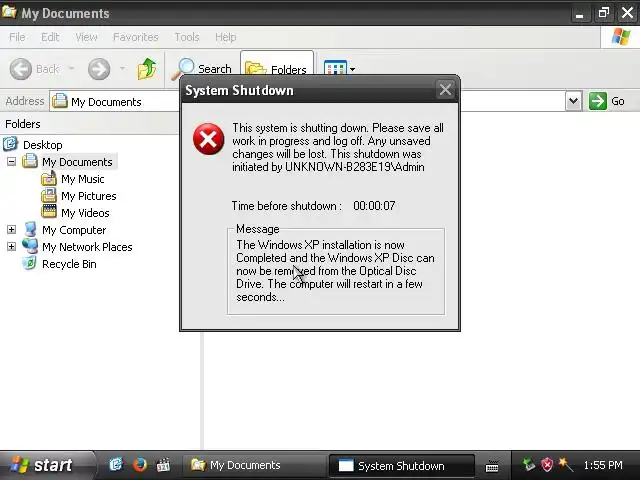Select the My Music folder
This screenshot has height=480, width=640.
click(x=82, y=179)
